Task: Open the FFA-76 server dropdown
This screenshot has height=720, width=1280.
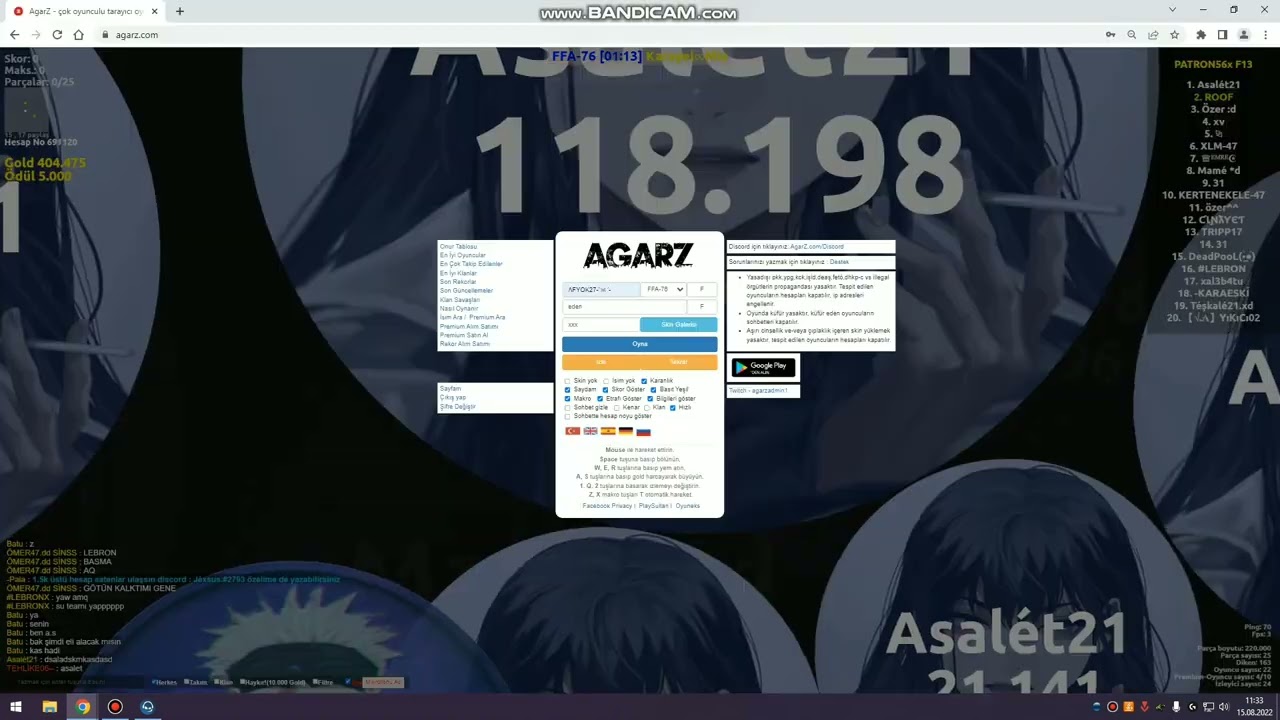Action: coord(664,290)
